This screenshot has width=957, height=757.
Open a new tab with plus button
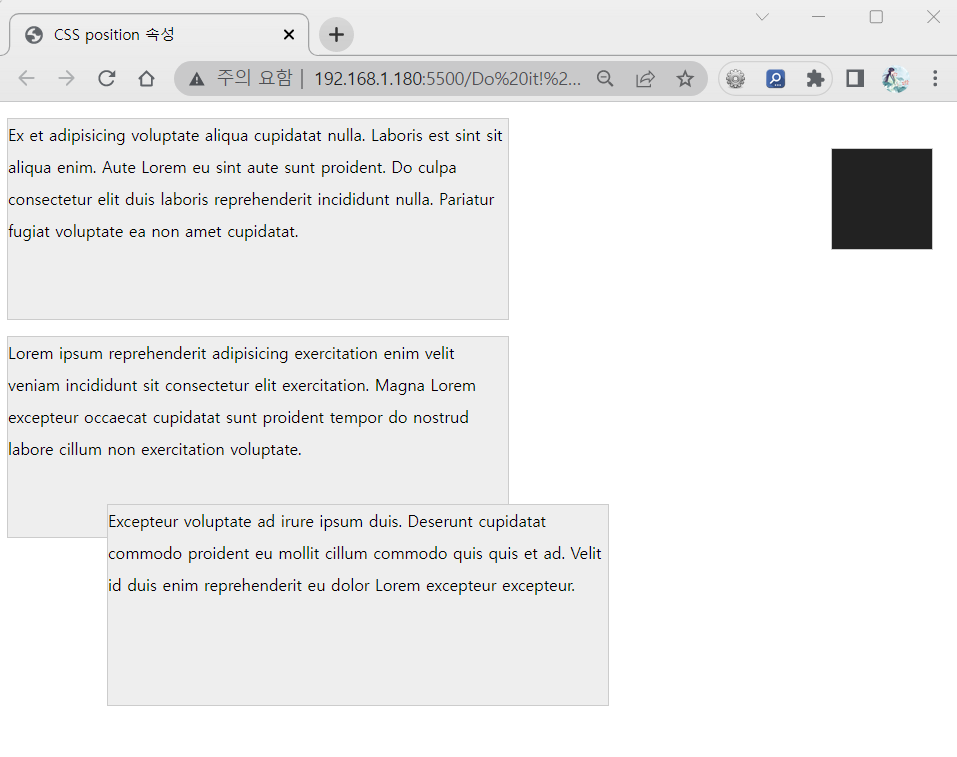pos(336,35)
